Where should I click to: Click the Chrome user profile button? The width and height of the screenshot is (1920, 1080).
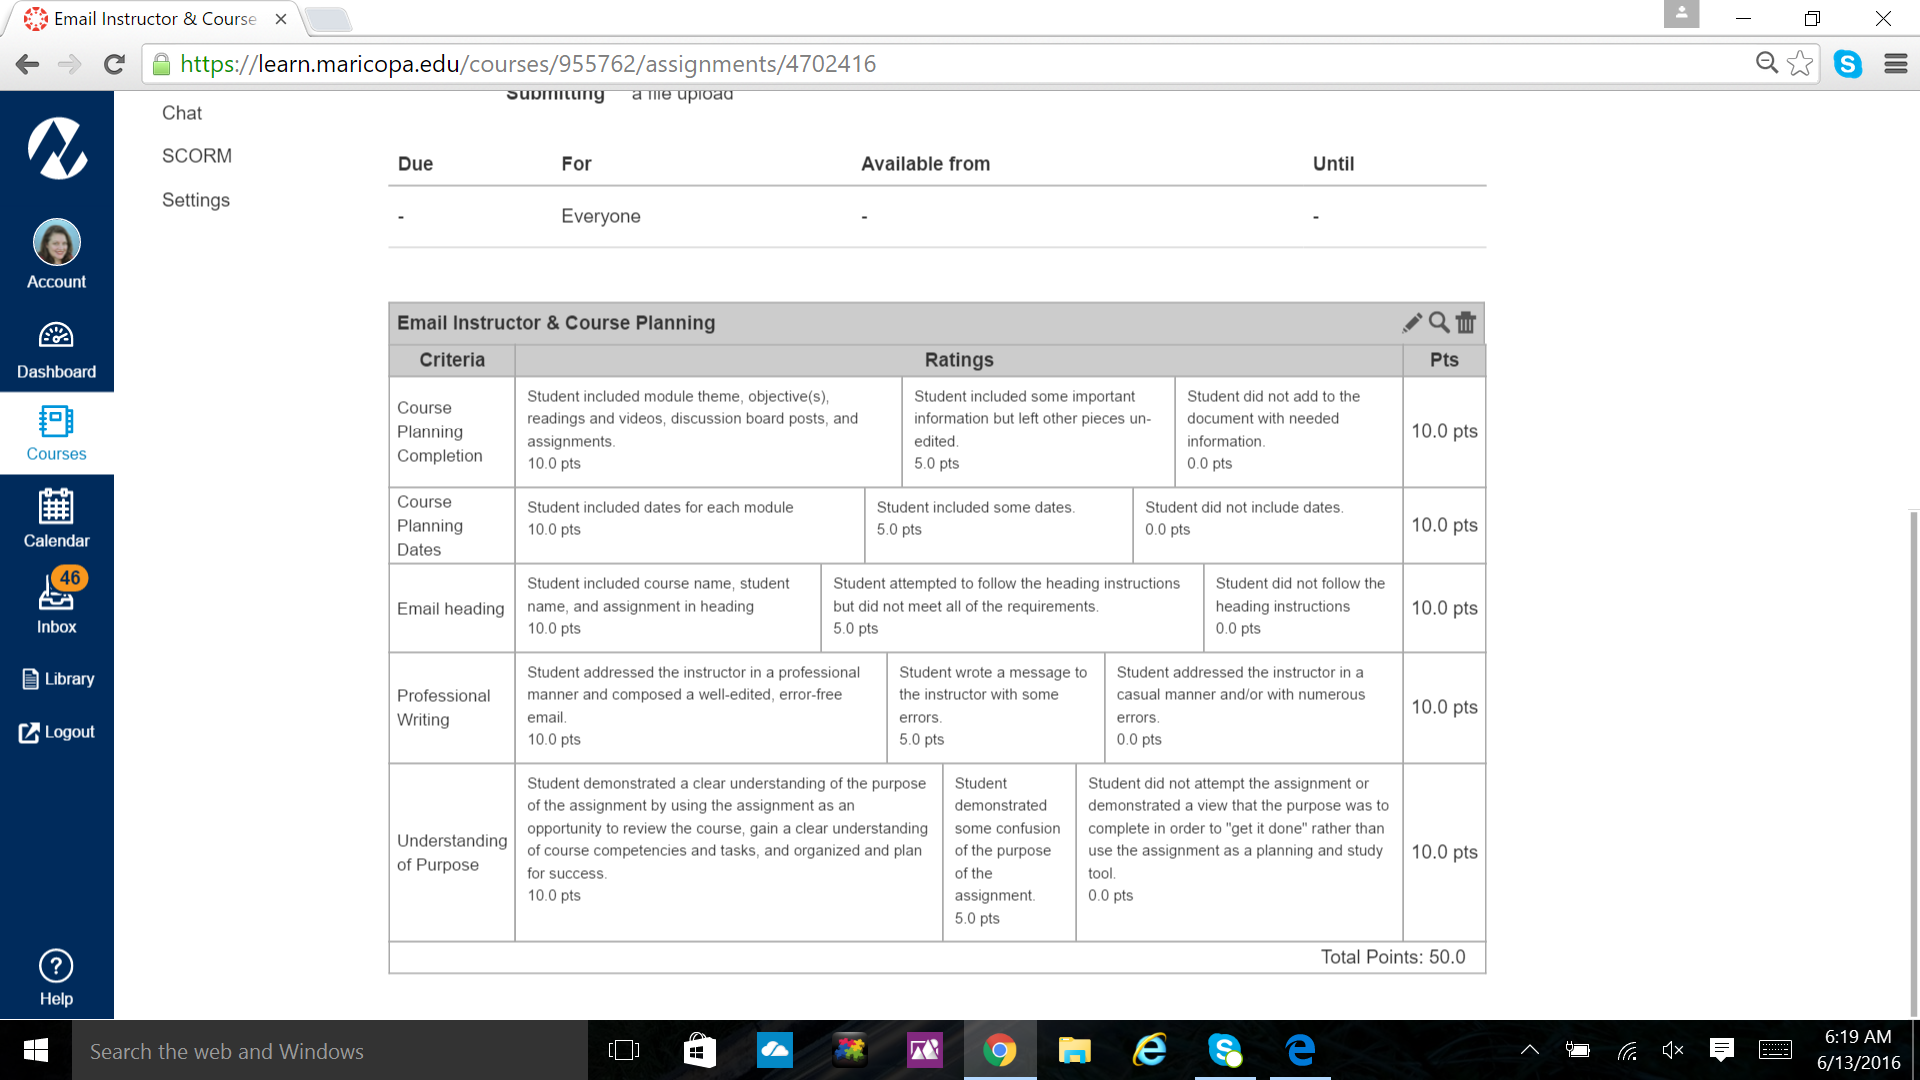point(1681,14)
